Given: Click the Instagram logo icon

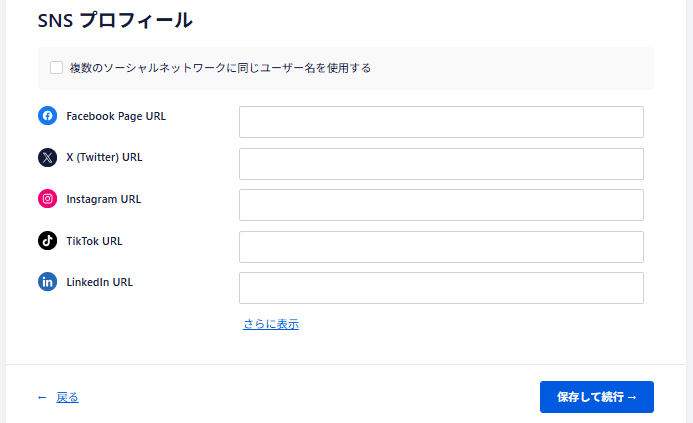Looking at the screenshot, I should [47, 199].
